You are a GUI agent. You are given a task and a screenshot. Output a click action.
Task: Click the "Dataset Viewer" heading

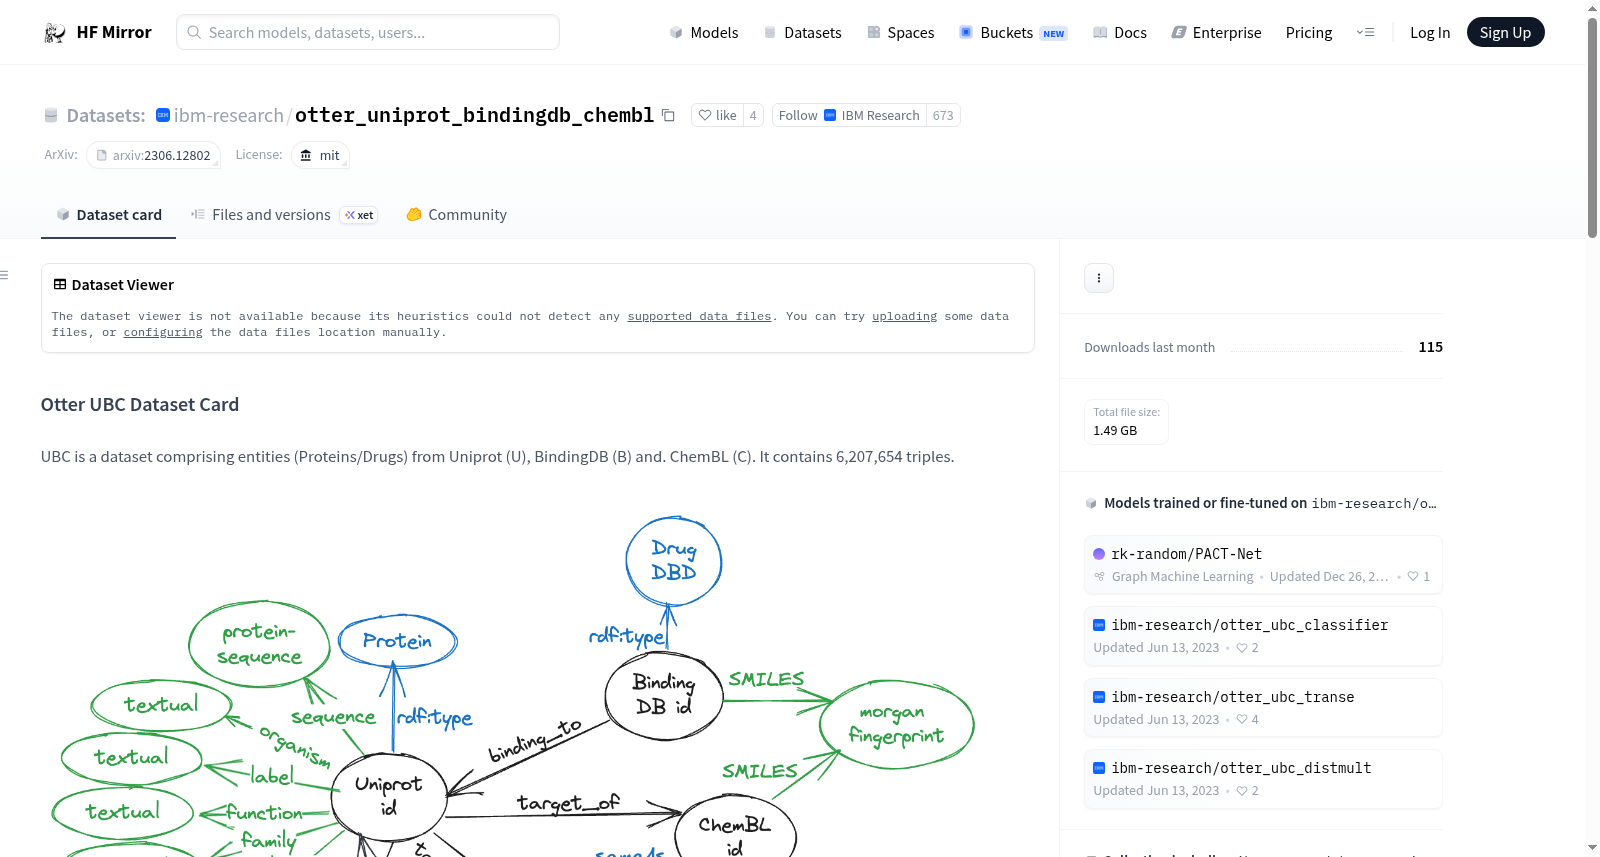122,285
